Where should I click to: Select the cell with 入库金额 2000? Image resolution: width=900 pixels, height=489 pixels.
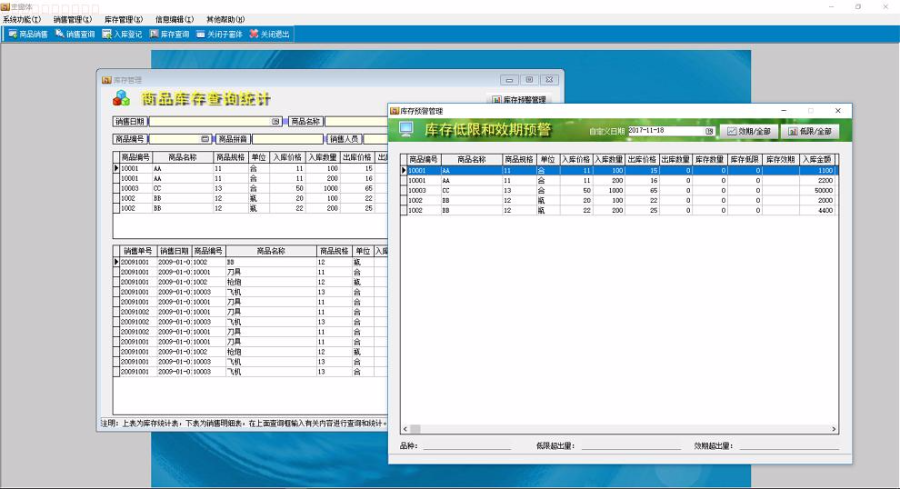[x=817, y=200]
